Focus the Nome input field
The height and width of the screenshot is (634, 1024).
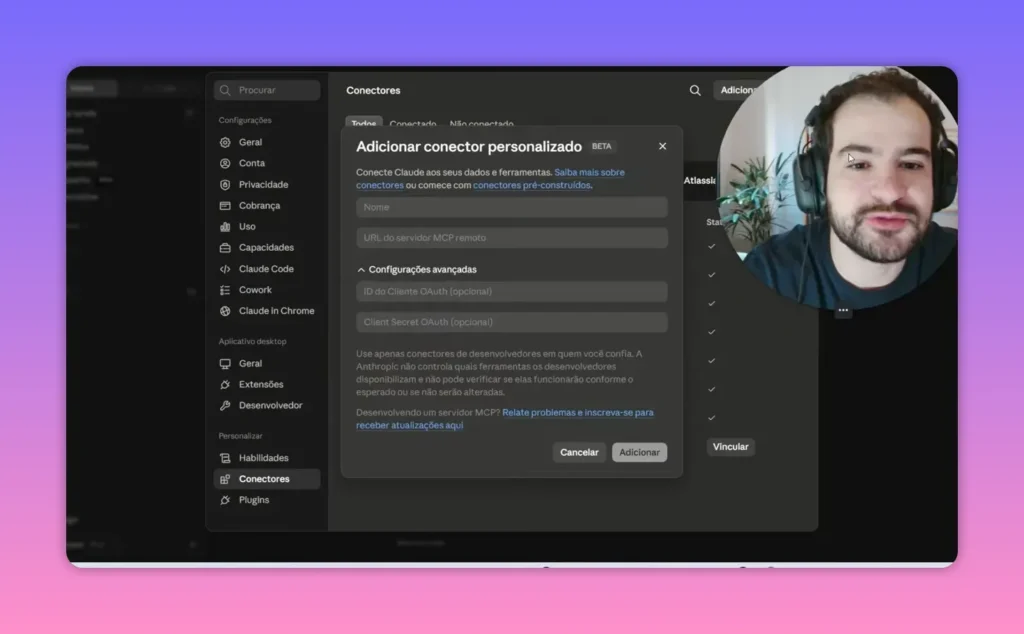512,208
